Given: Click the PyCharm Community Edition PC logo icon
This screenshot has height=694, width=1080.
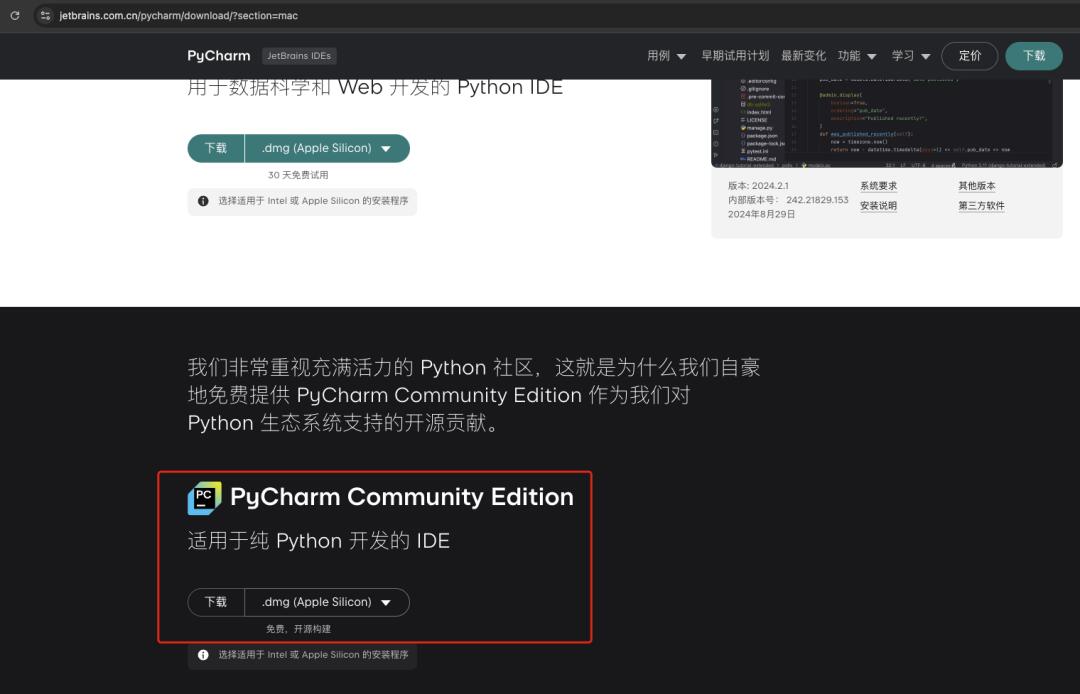Looking at the screenshot, I should pos(205,498).
